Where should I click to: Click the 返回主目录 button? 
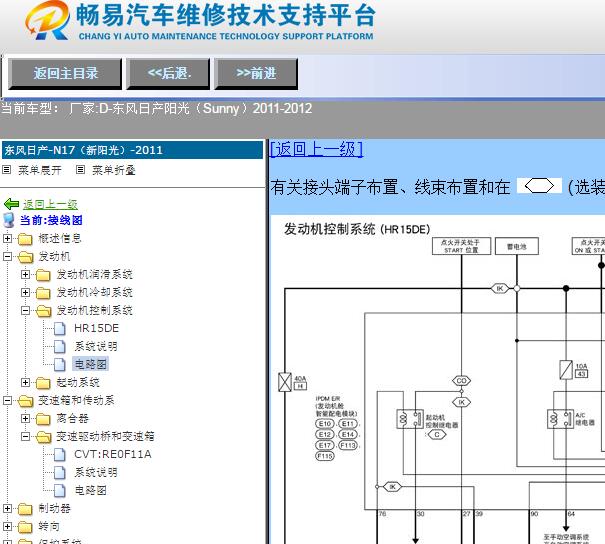coord(65,74)
